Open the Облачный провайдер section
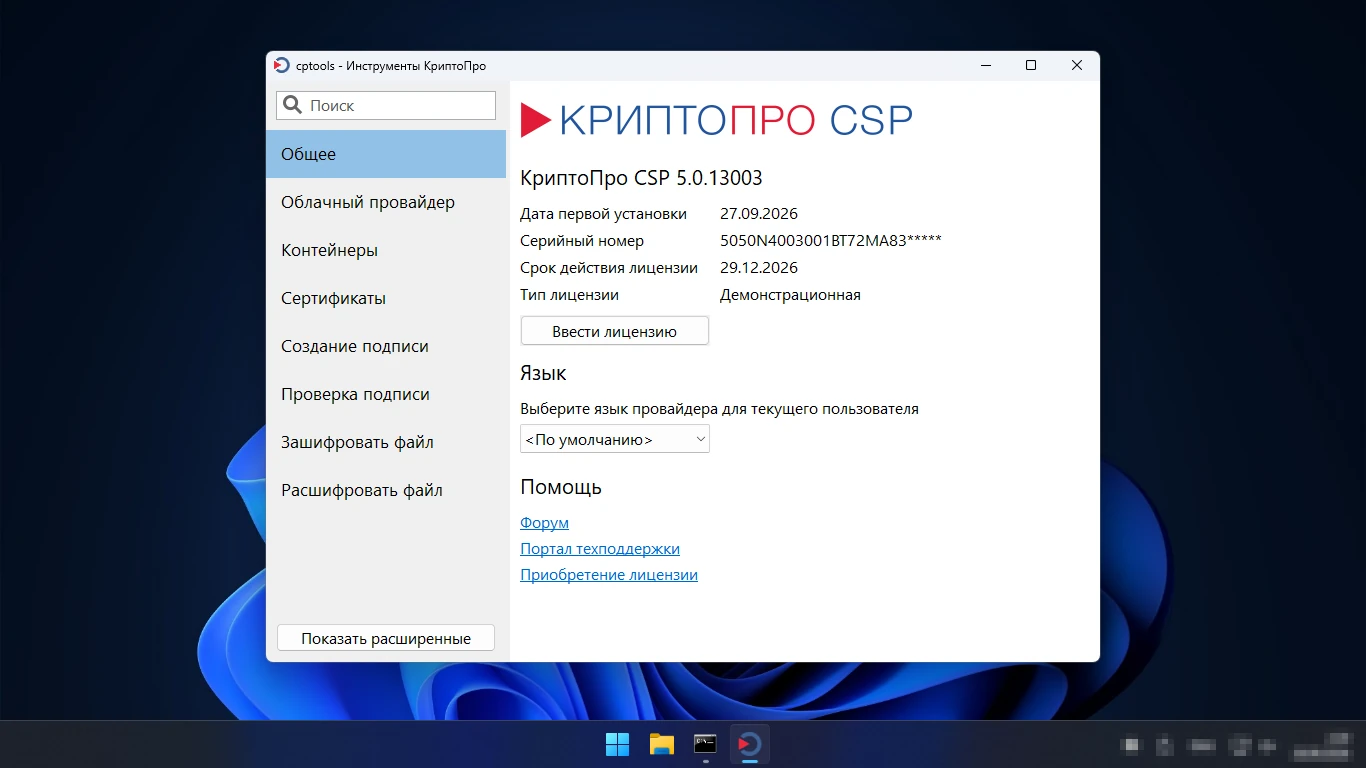This screenshot has width=1366, height=768. (x=386, y=202)
